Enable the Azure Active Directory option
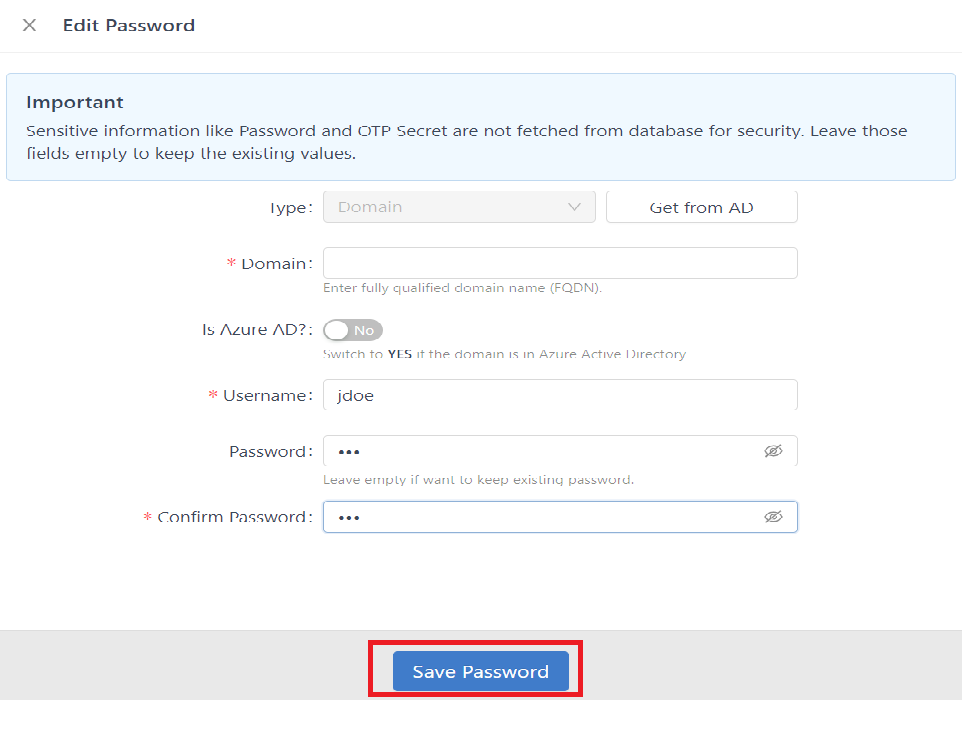This screenshot has width=962, height=737. [x=352, y=330]
